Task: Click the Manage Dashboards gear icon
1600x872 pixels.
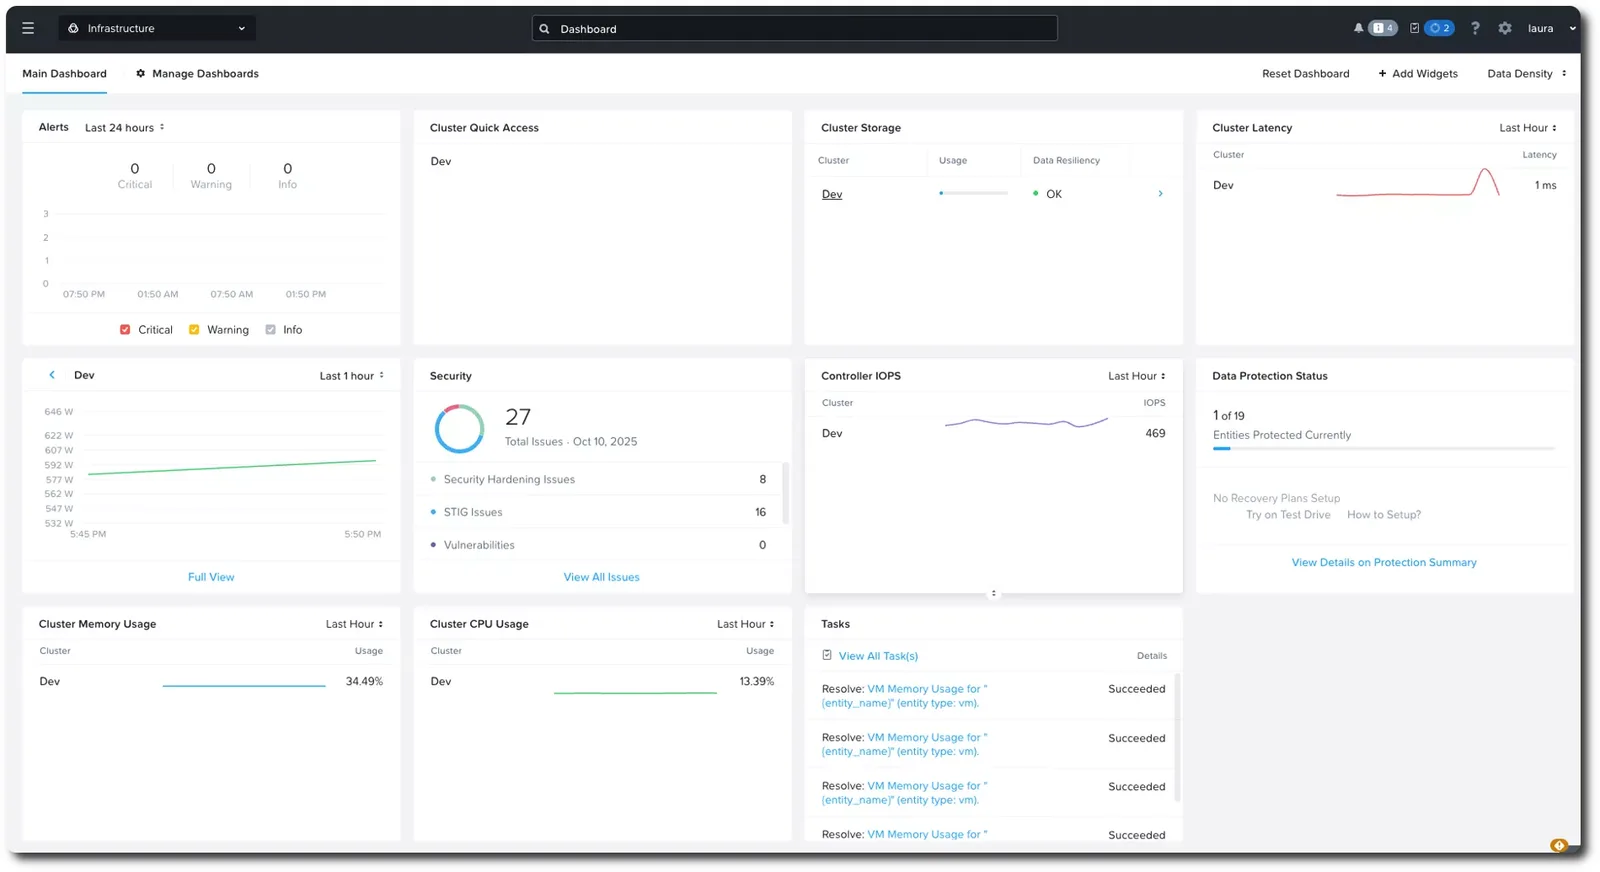Action: (x=141, y=73)
